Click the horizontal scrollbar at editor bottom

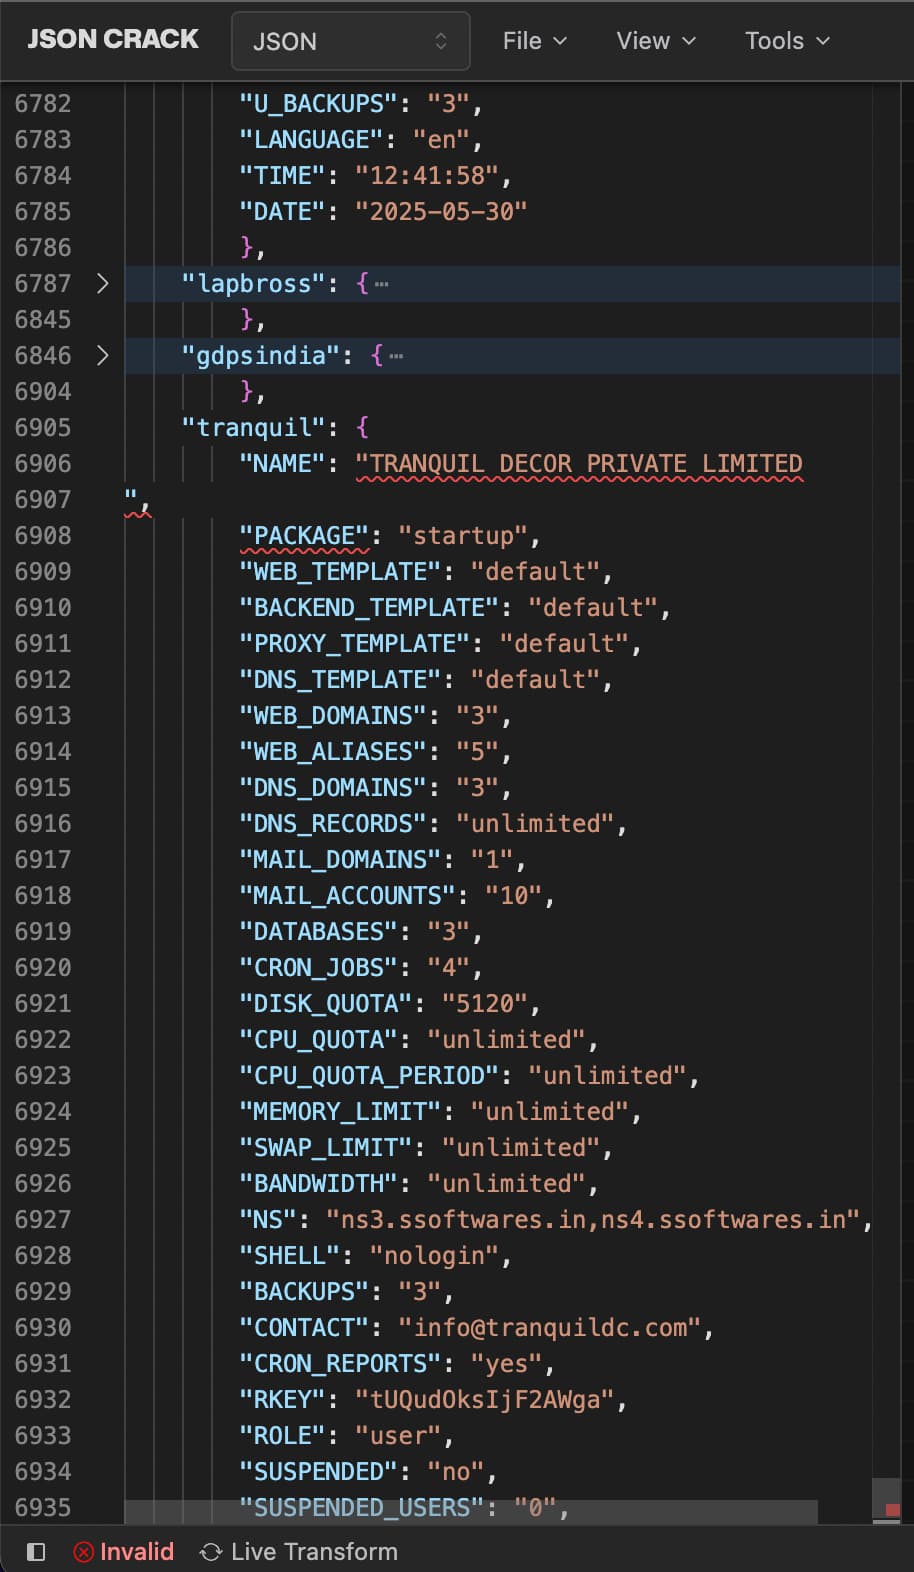pyautogui.click(x=471, y=1512)
